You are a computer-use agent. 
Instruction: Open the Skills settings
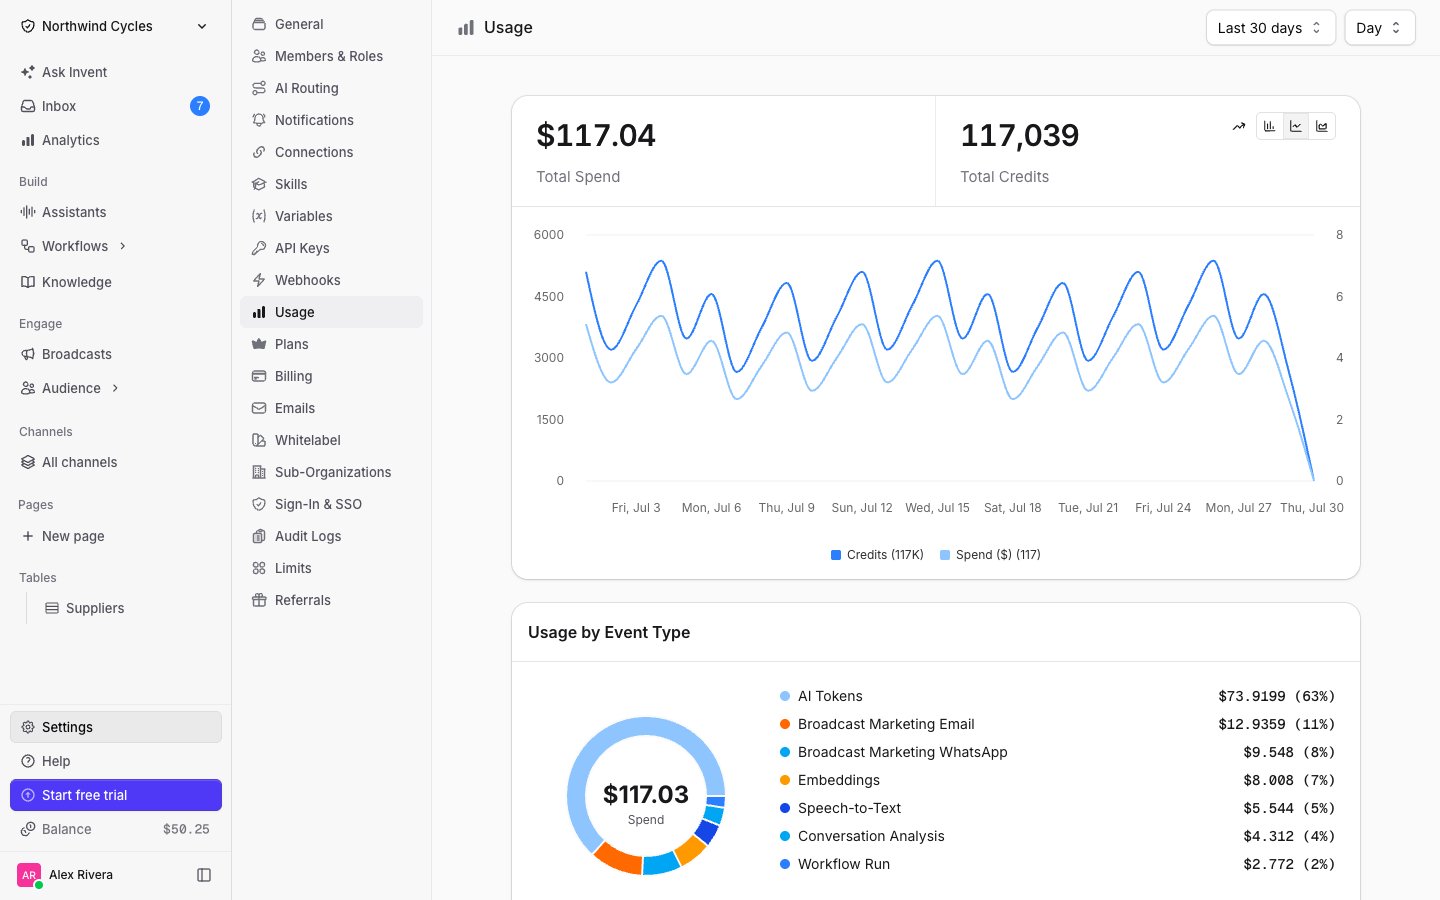pos(331,184)
